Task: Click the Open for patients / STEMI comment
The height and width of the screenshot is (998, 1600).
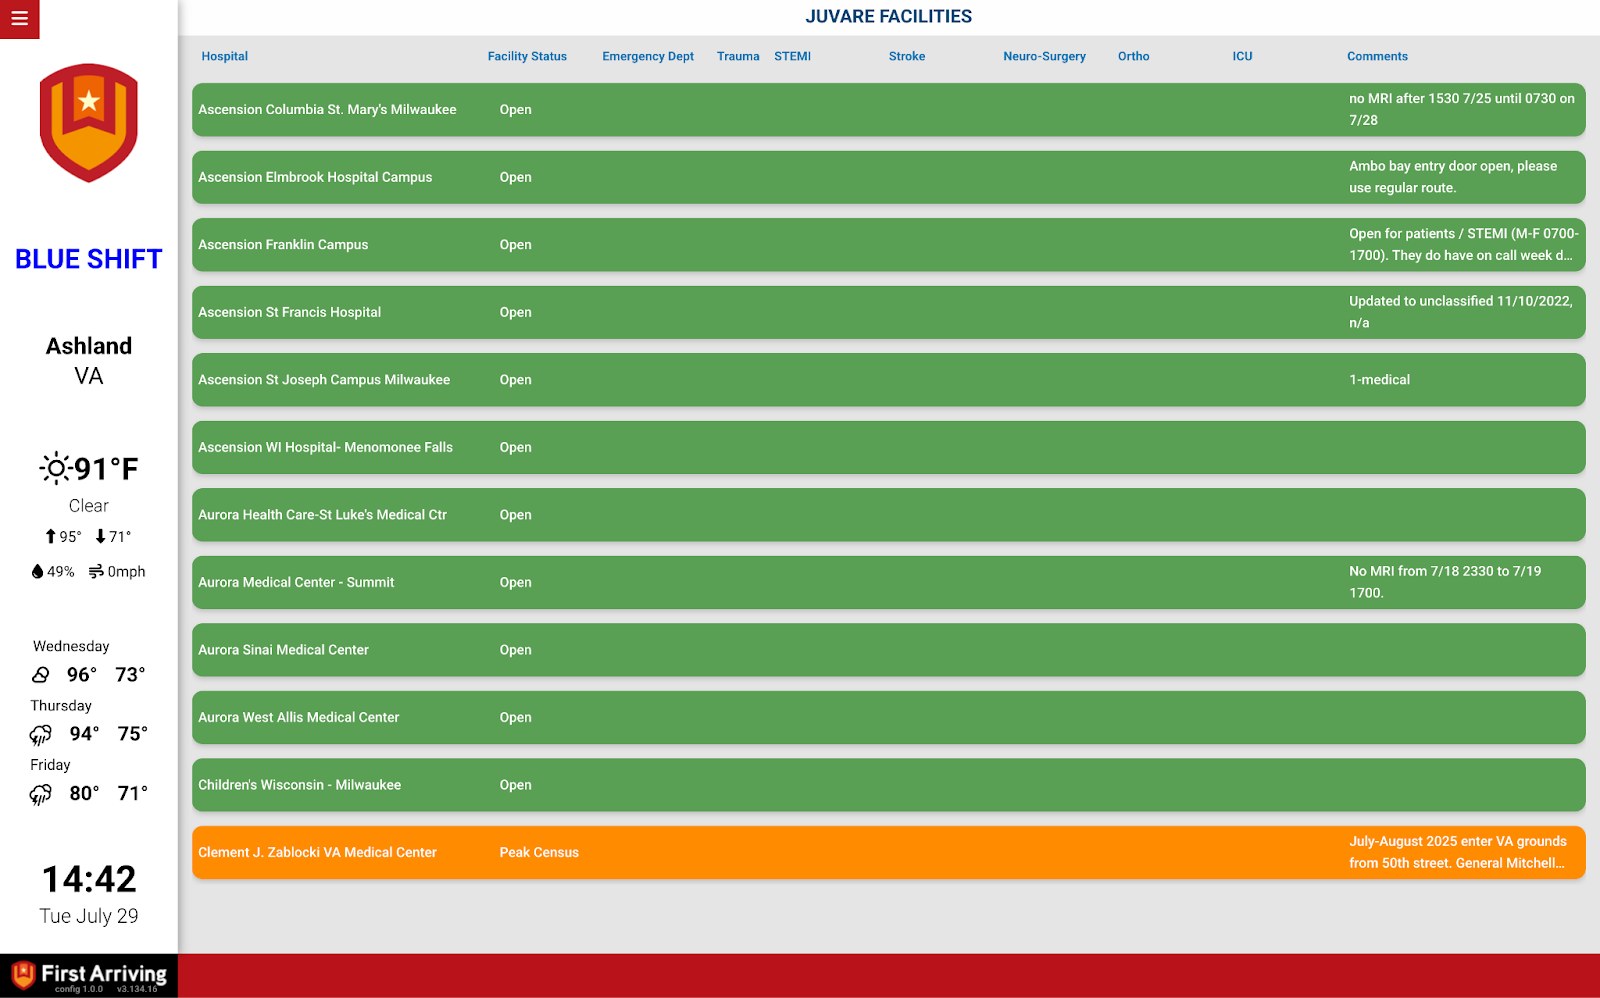Action: point(1464,245)
